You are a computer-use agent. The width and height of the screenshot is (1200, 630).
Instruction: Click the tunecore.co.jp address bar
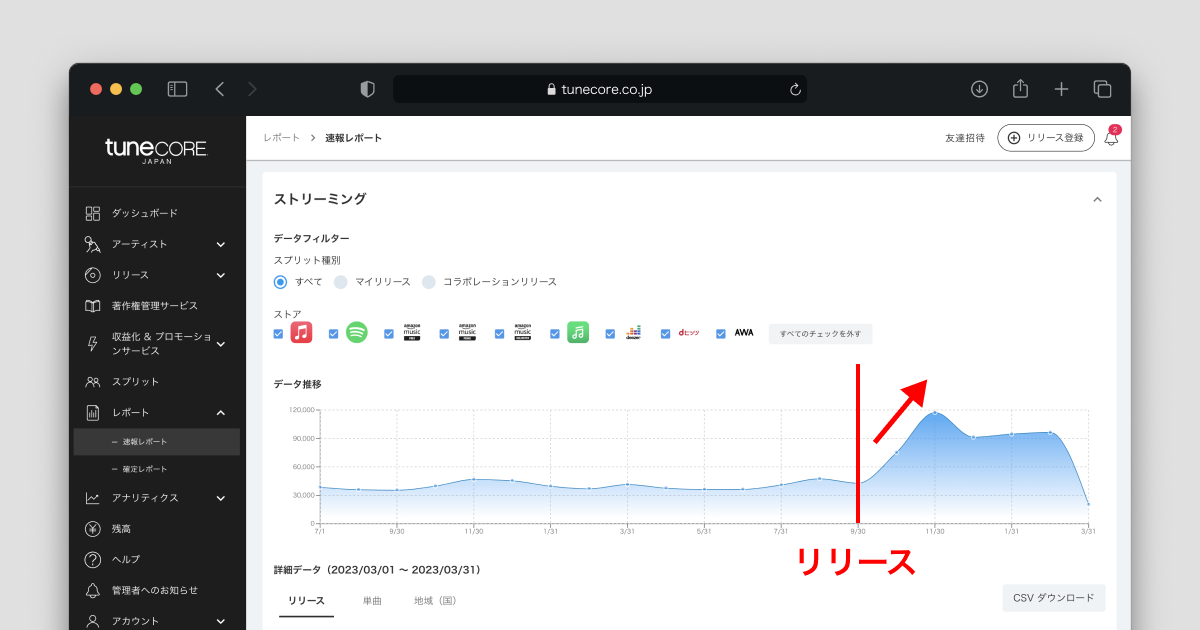pyautogui.click(x=600, y=89)
